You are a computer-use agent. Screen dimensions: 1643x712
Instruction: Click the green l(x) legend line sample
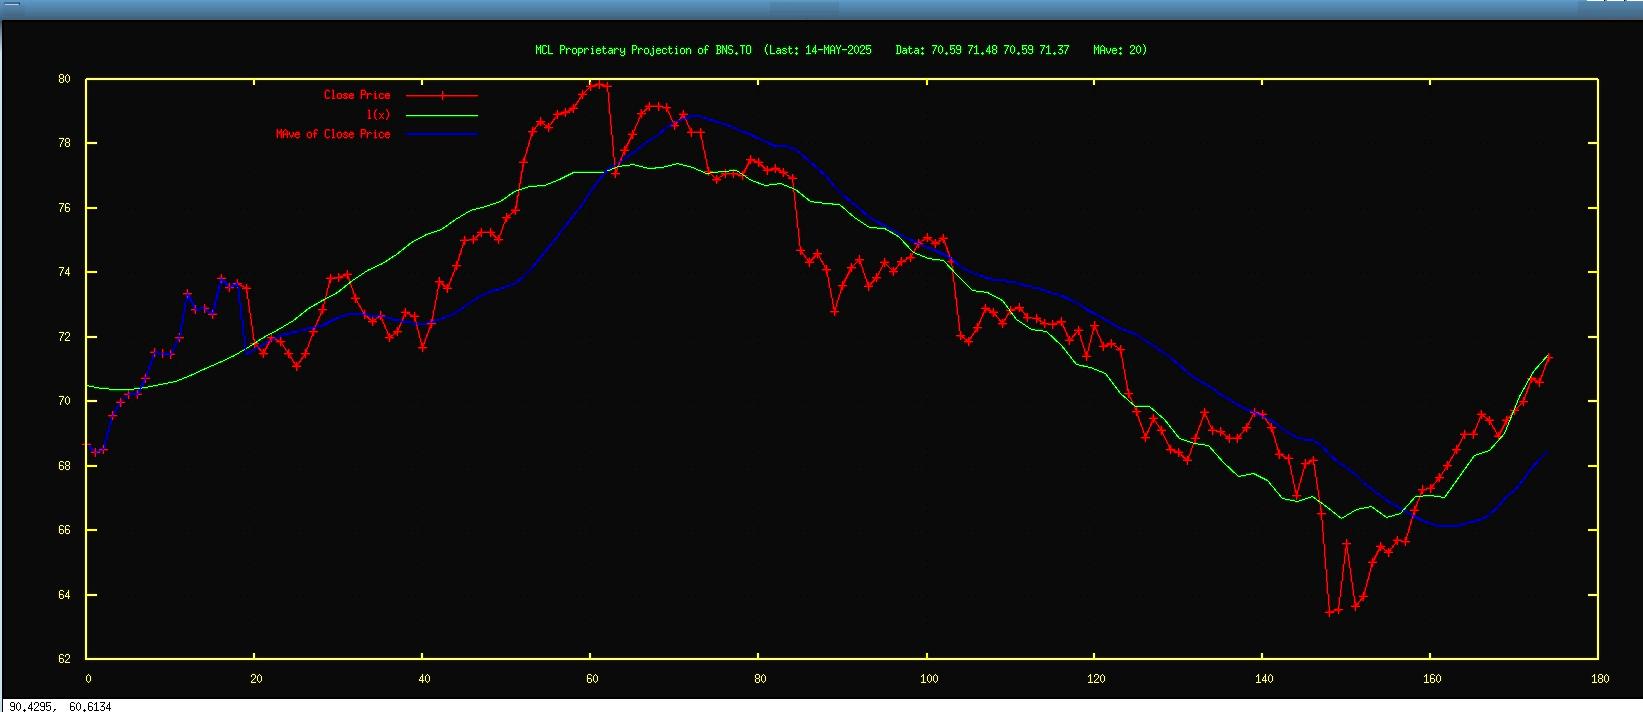pyautogui.click(x=442, y=115)
